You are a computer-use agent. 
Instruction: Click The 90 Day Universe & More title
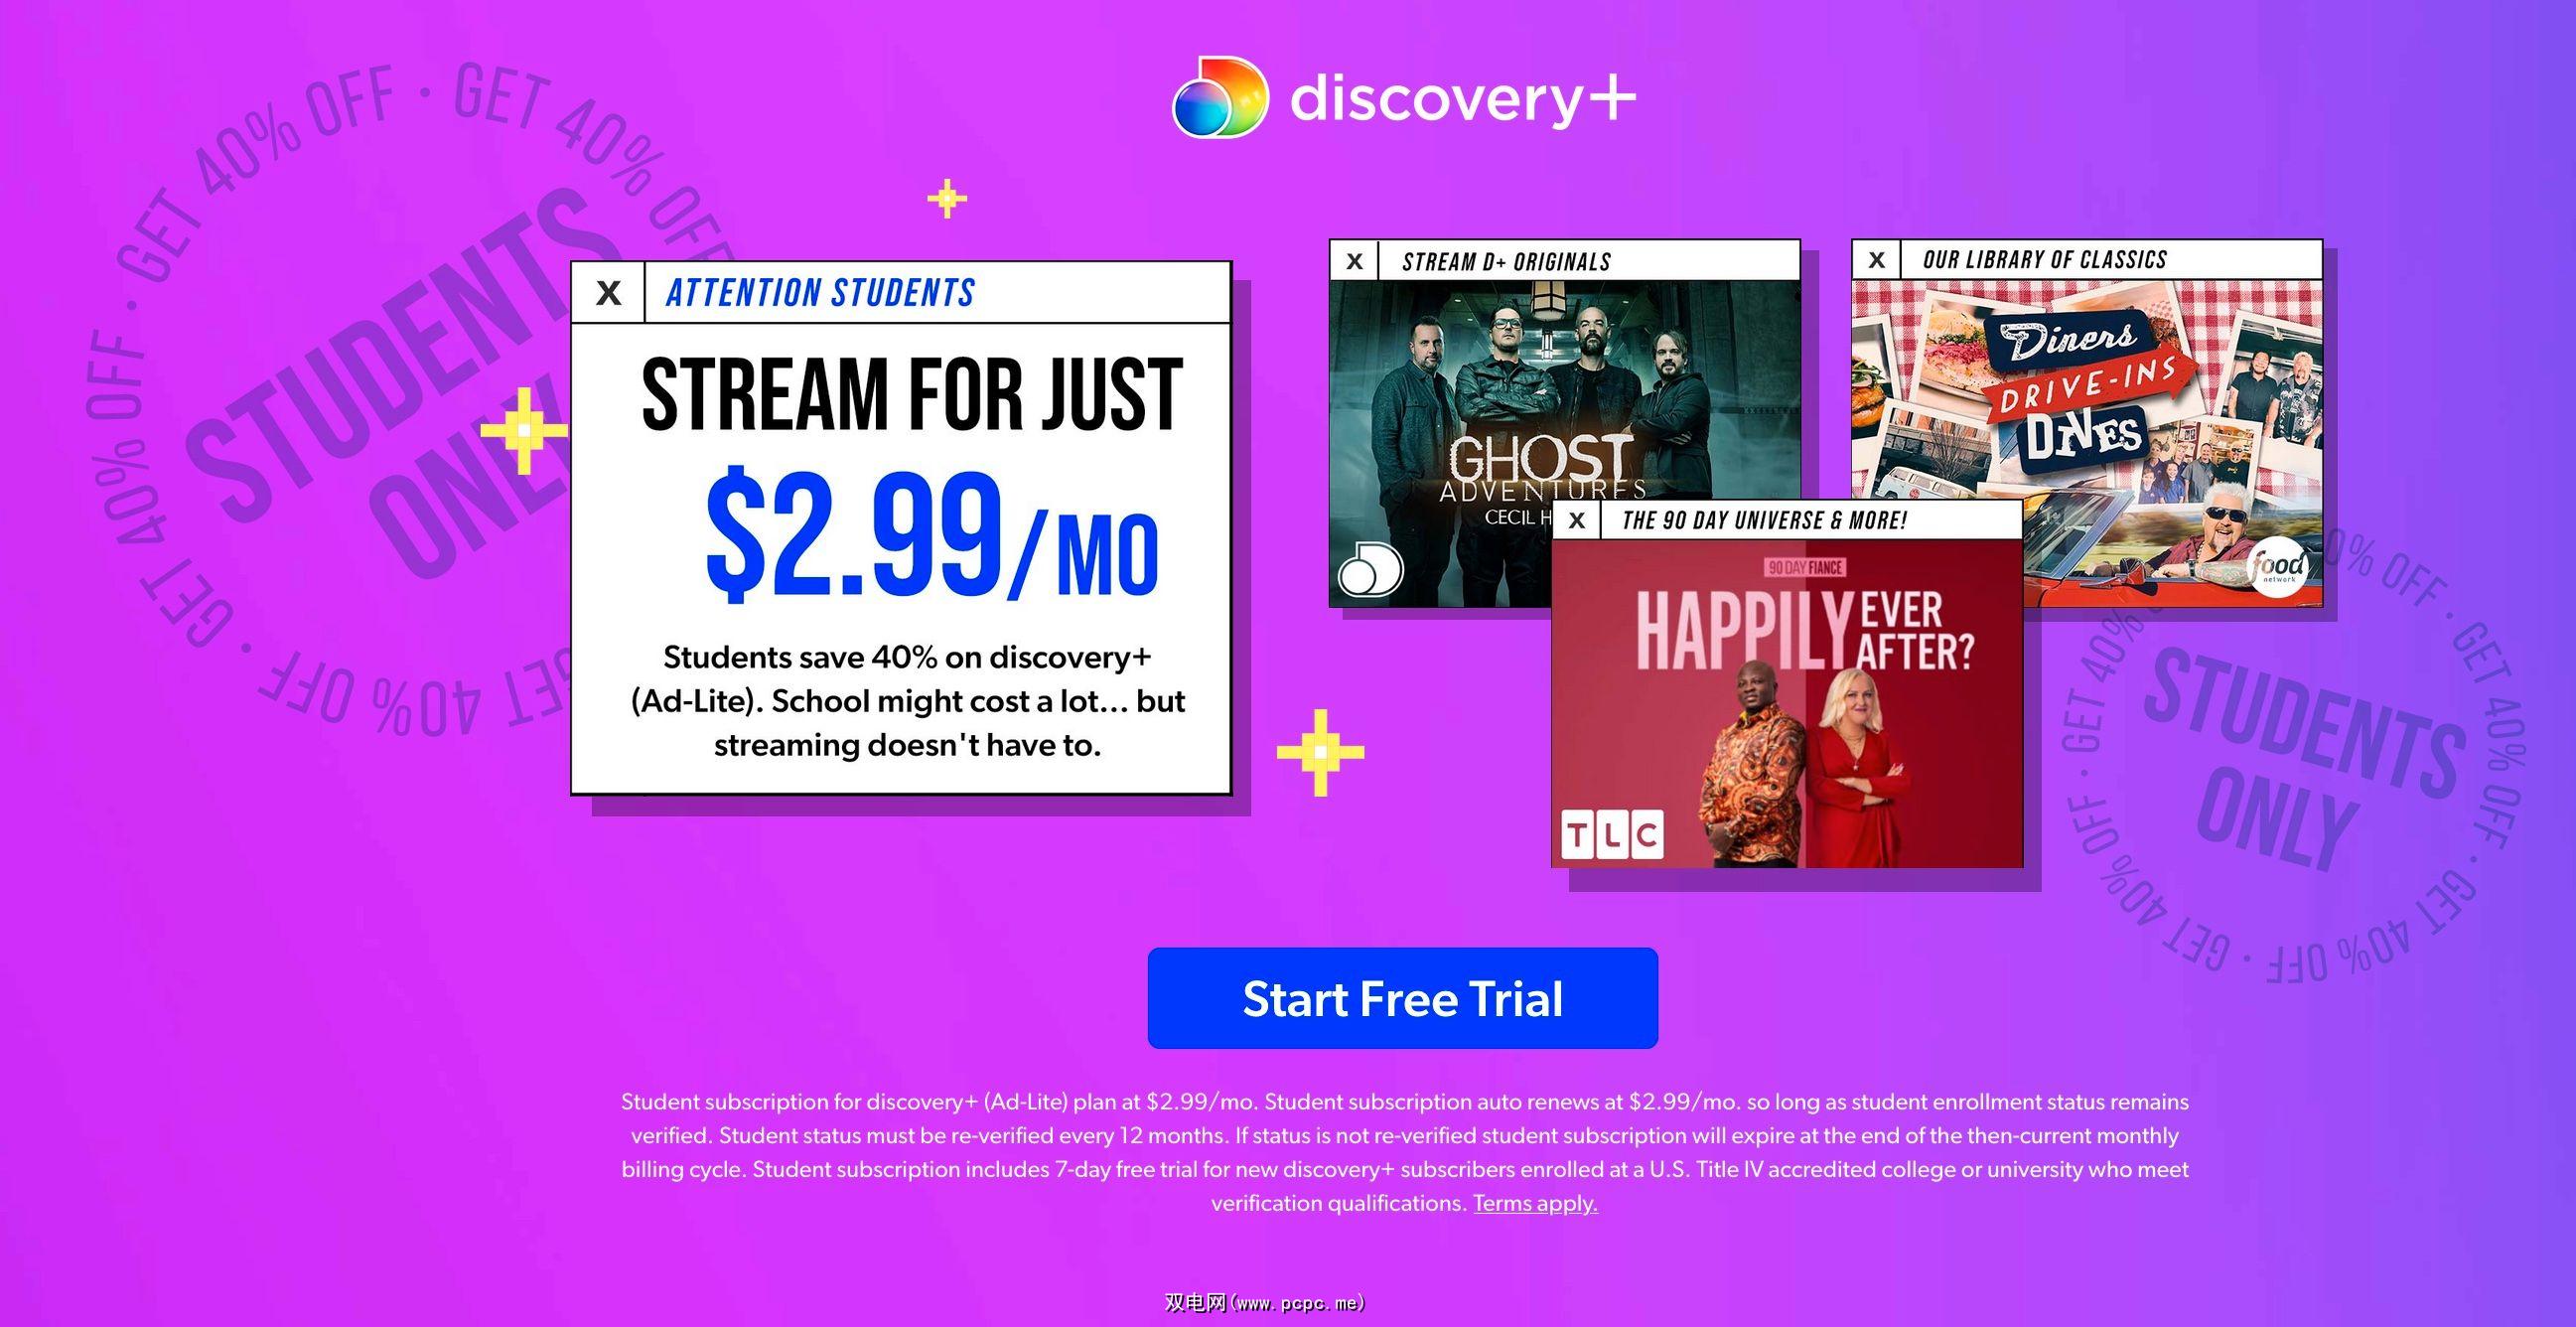(1764, 520)
